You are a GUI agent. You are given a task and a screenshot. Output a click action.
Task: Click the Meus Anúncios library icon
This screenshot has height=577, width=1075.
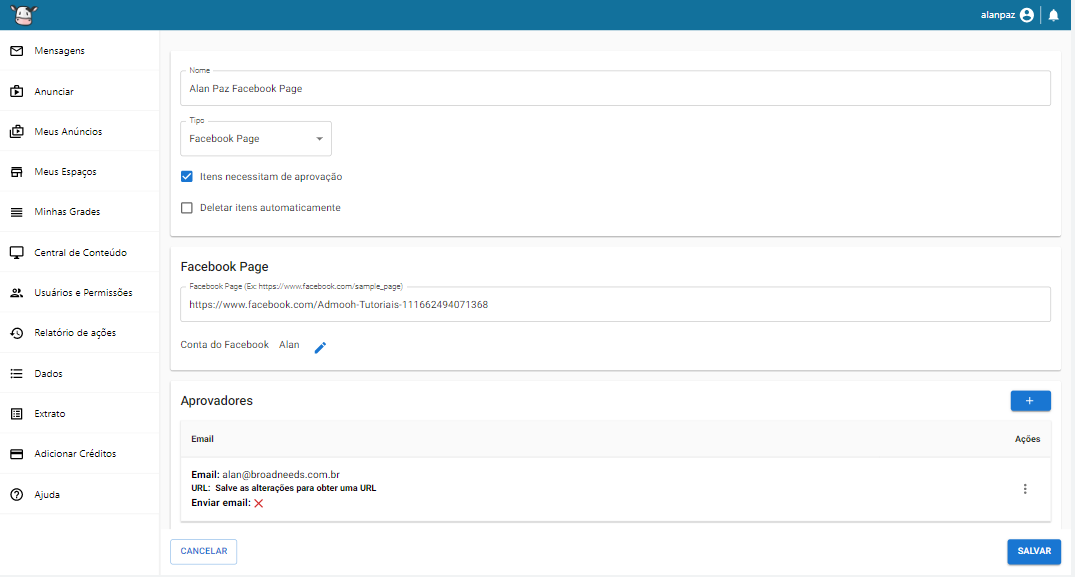[x=16, y=132]
